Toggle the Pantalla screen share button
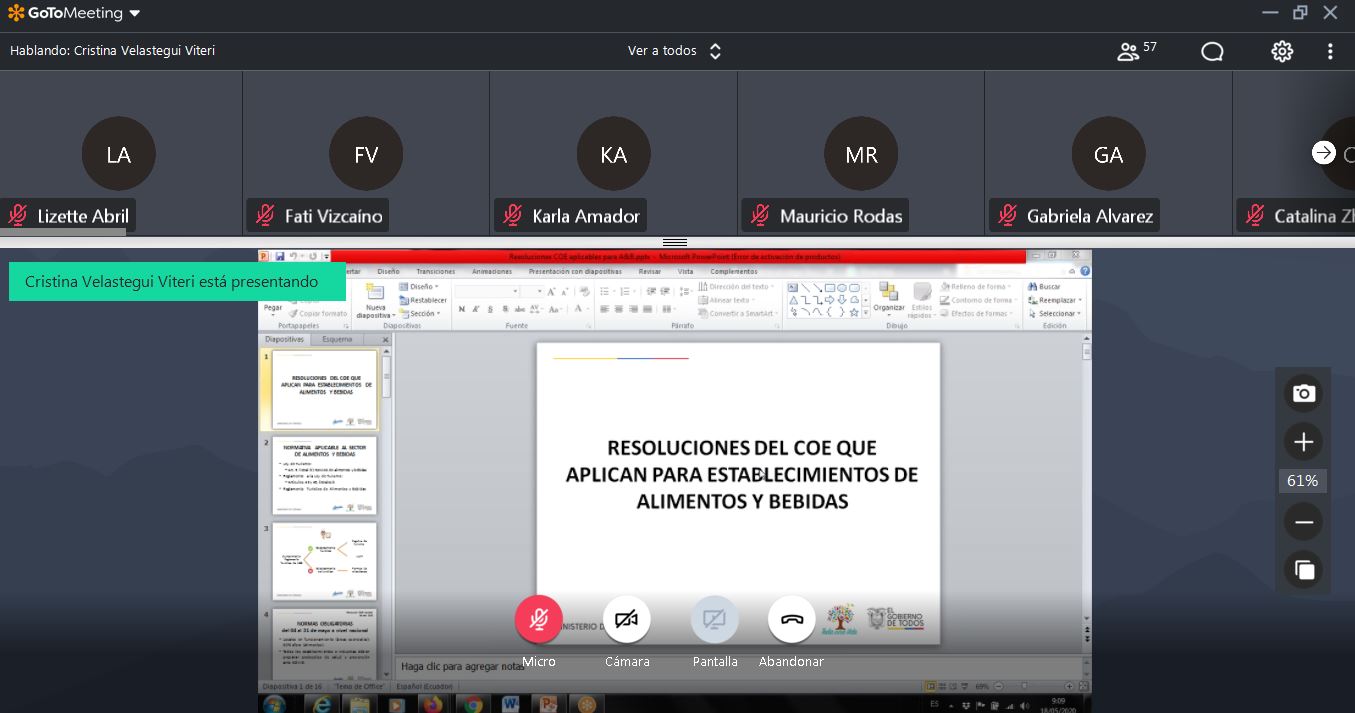 pyautogui.click(x=715, y=620)
